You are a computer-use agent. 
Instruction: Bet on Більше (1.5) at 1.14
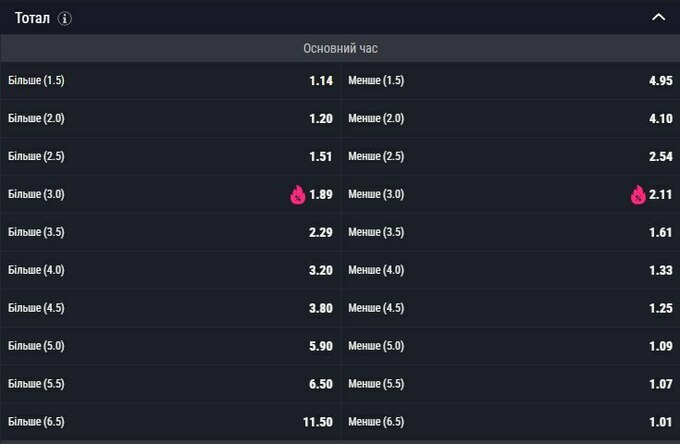click(170, 81)
